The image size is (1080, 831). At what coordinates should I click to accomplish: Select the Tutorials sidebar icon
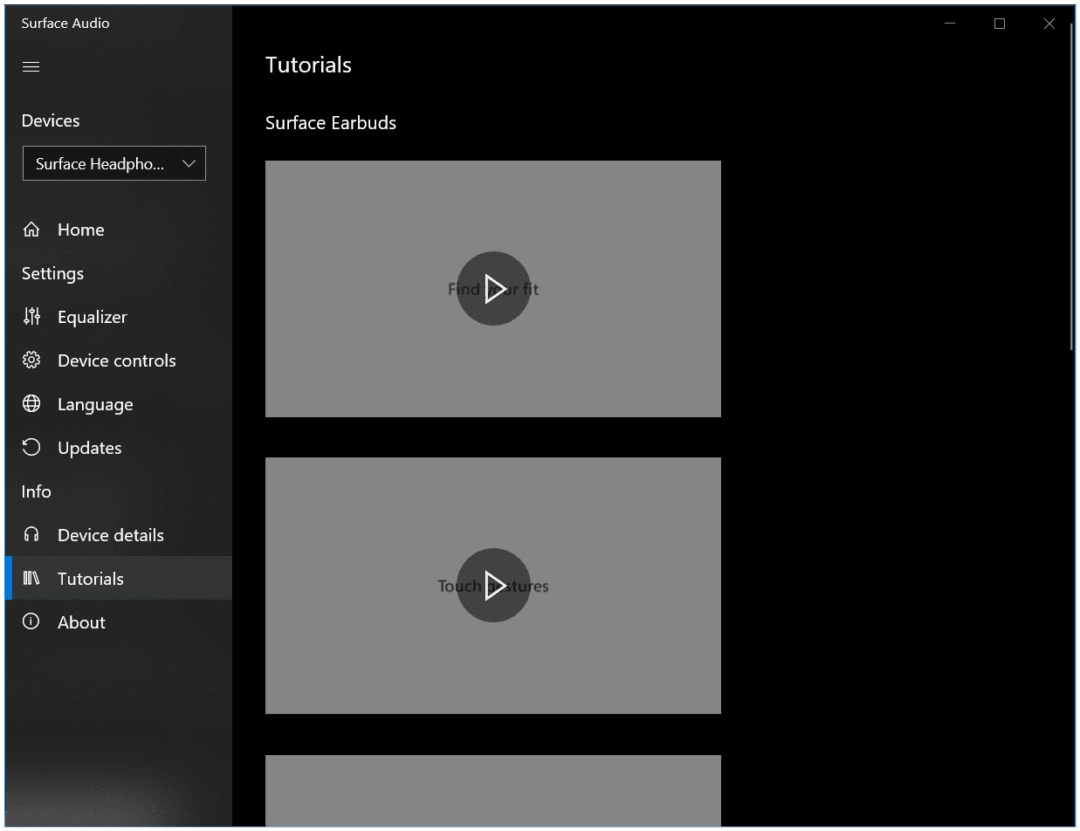(x=31, y=578)
